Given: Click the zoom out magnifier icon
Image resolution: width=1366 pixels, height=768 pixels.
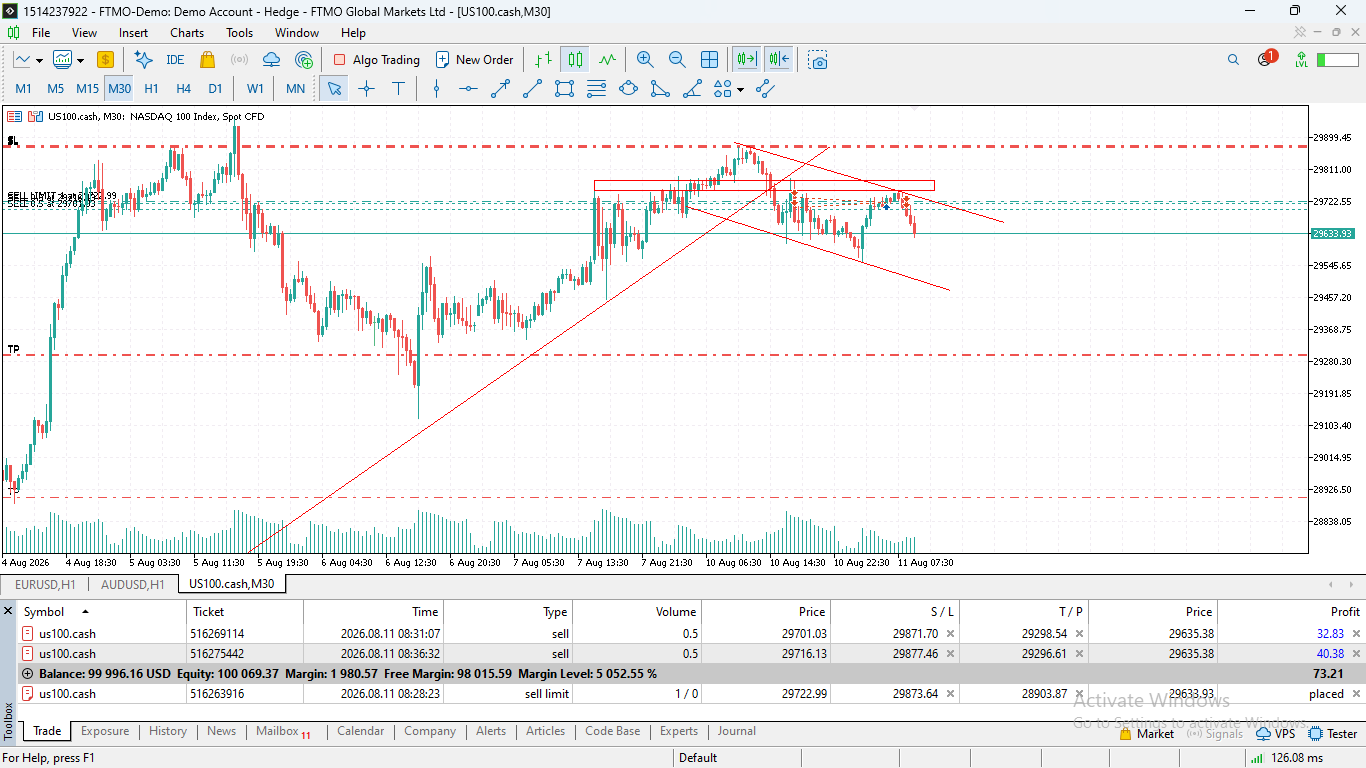Looking at the screenshot, I should (x=677, y=60).
